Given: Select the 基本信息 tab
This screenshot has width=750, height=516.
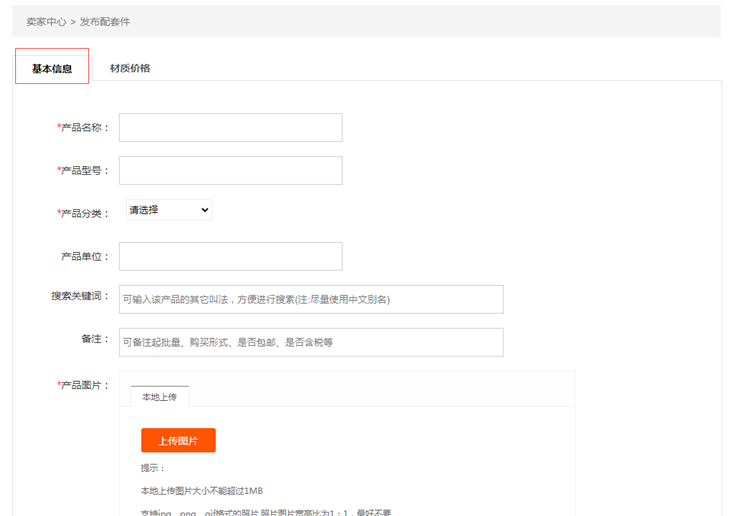Looking at the screenshot, I should pos(52,69).
